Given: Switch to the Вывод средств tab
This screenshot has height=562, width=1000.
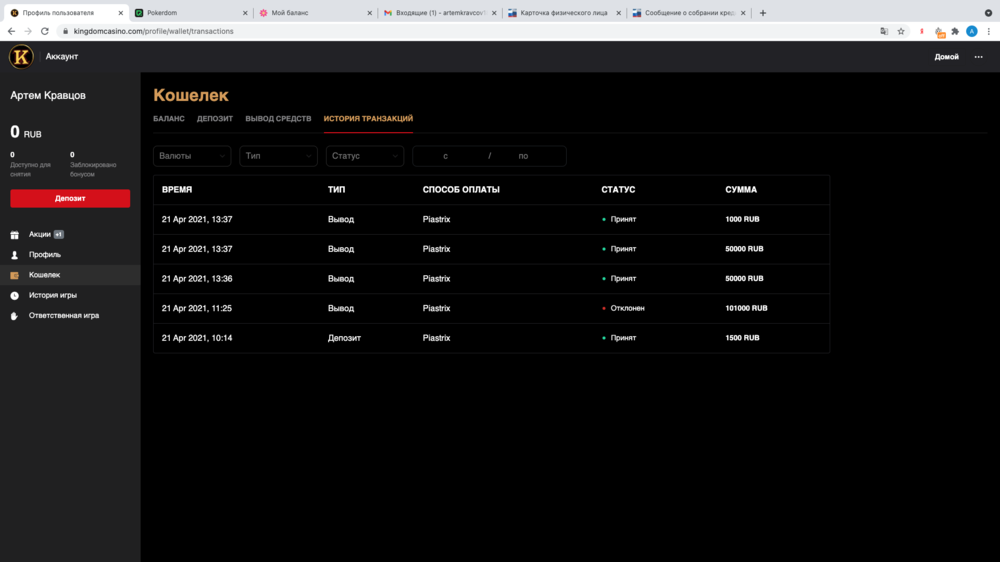Looking at the screenshot, I should [278, 119].
